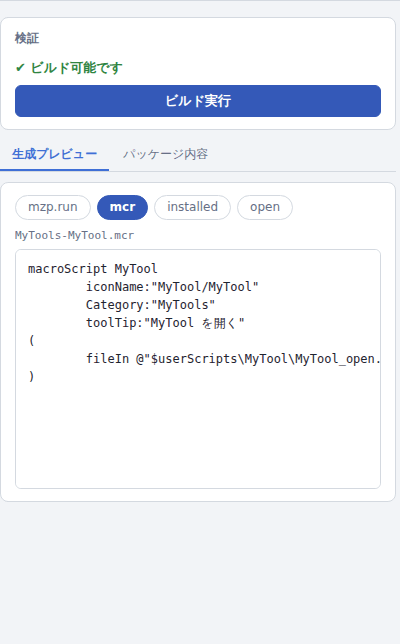Image resolution: width=400 pixels, height=644 pixels.
Task: Open the パッケージ内容 tab
Action: (166, 154)
